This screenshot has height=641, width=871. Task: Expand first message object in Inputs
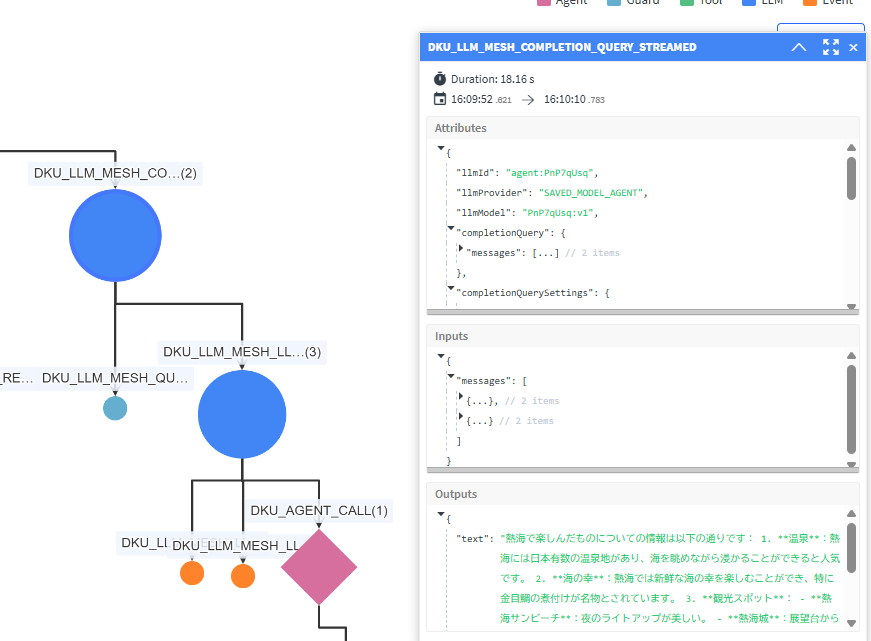coord(460,396)
